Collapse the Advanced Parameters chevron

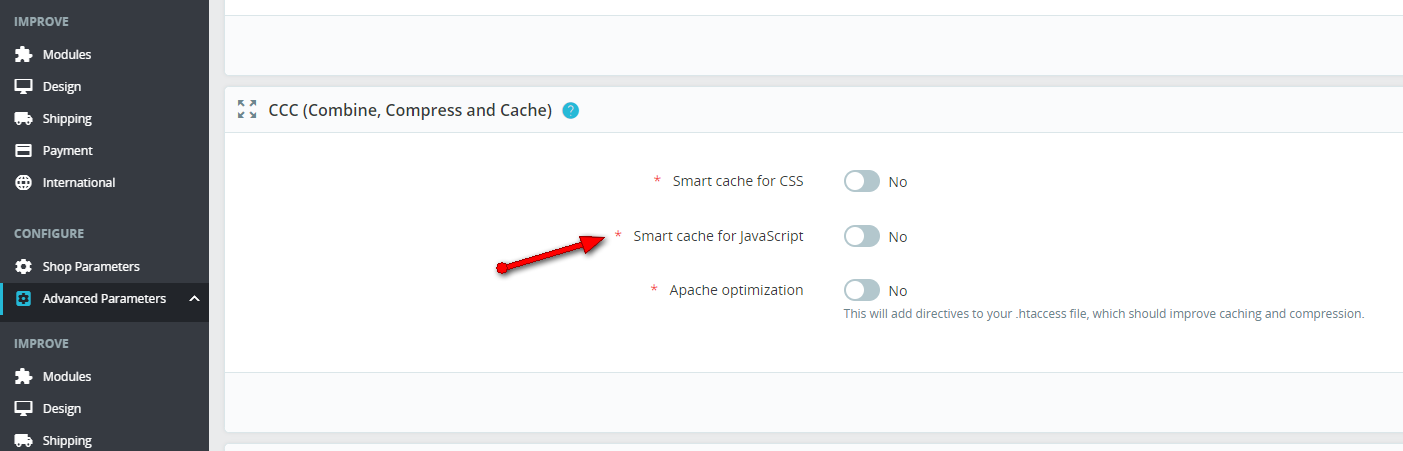194,298
